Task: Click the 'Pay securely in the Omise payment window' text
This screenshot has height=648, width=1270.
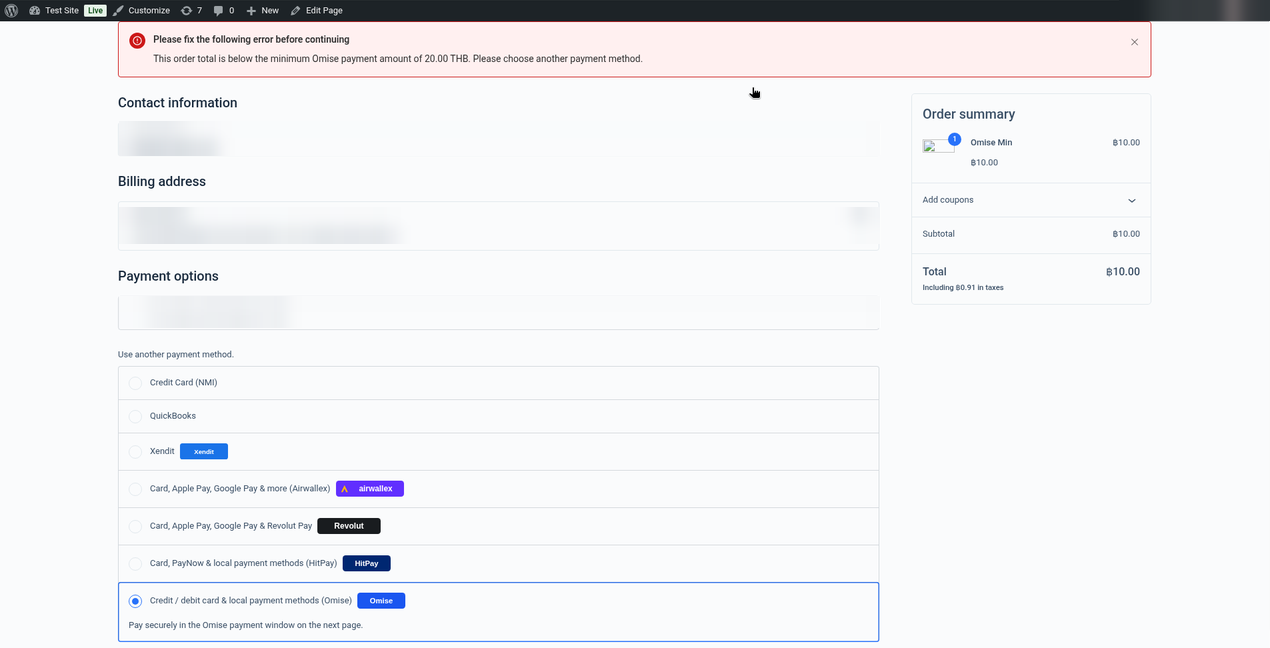Action: tap(246, 626)
